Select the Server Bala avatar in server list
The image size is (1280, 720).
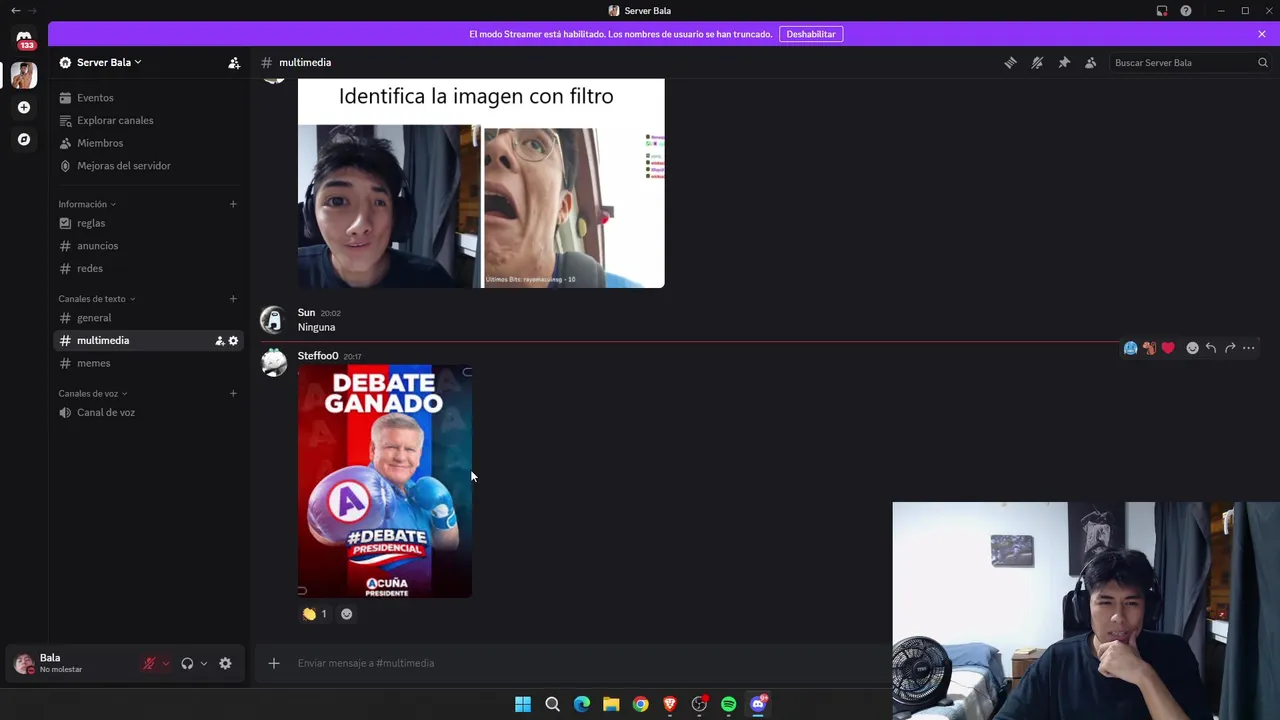24,75
